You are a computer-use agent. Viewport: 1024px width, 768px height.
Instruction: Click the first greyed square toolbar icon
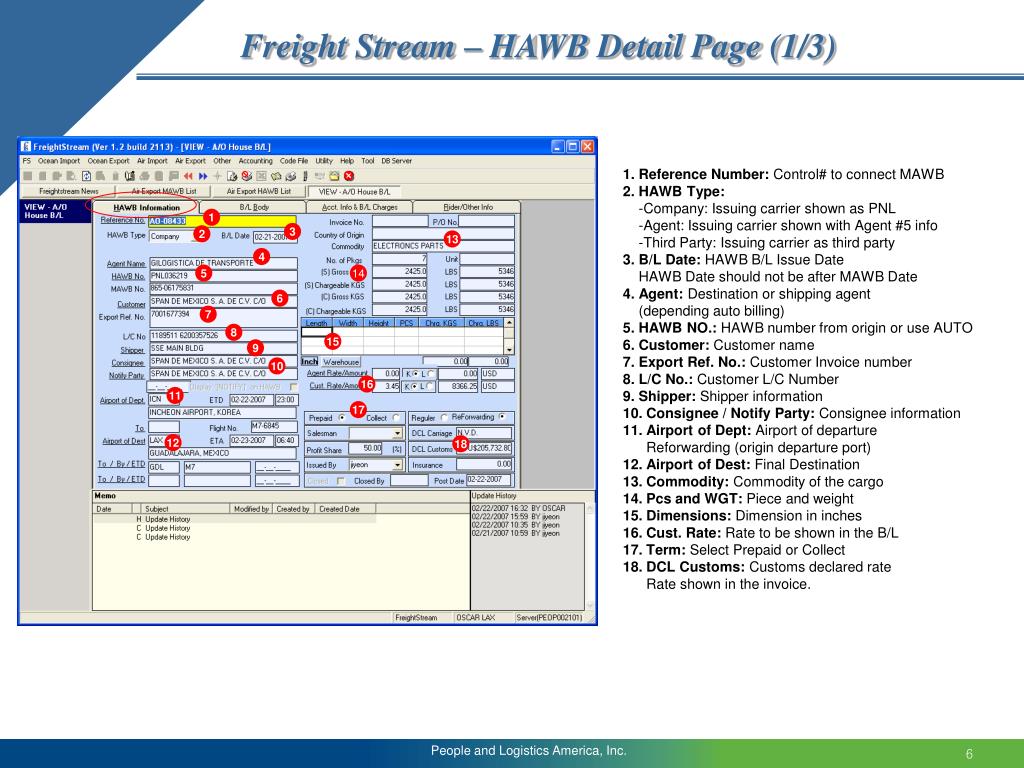(27, 176)
